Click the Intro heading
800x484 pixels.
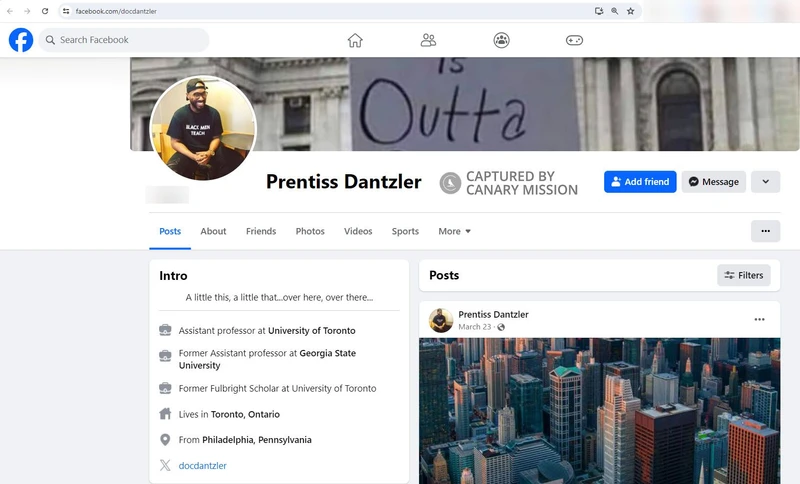[173, 276]
